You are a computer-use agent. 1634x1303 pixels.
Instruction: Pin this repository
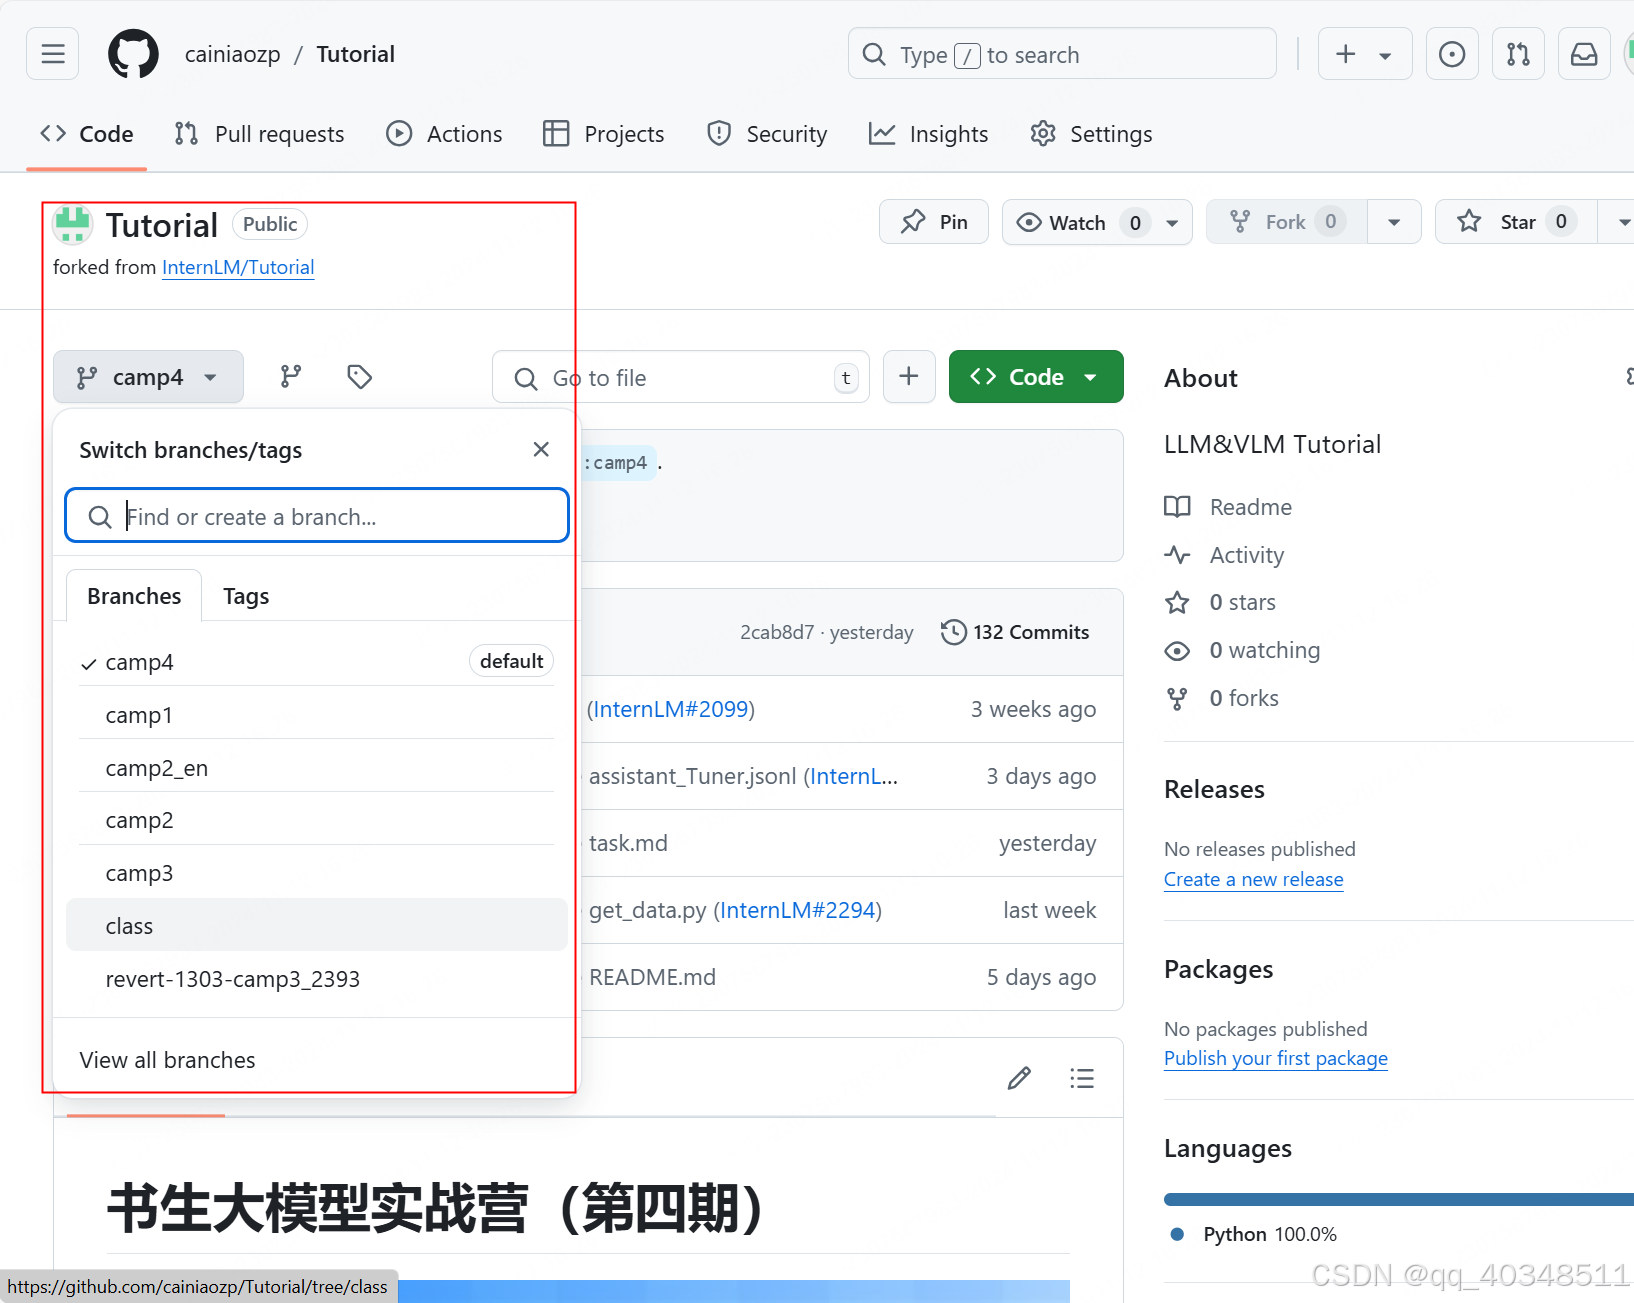pos(934,222)
